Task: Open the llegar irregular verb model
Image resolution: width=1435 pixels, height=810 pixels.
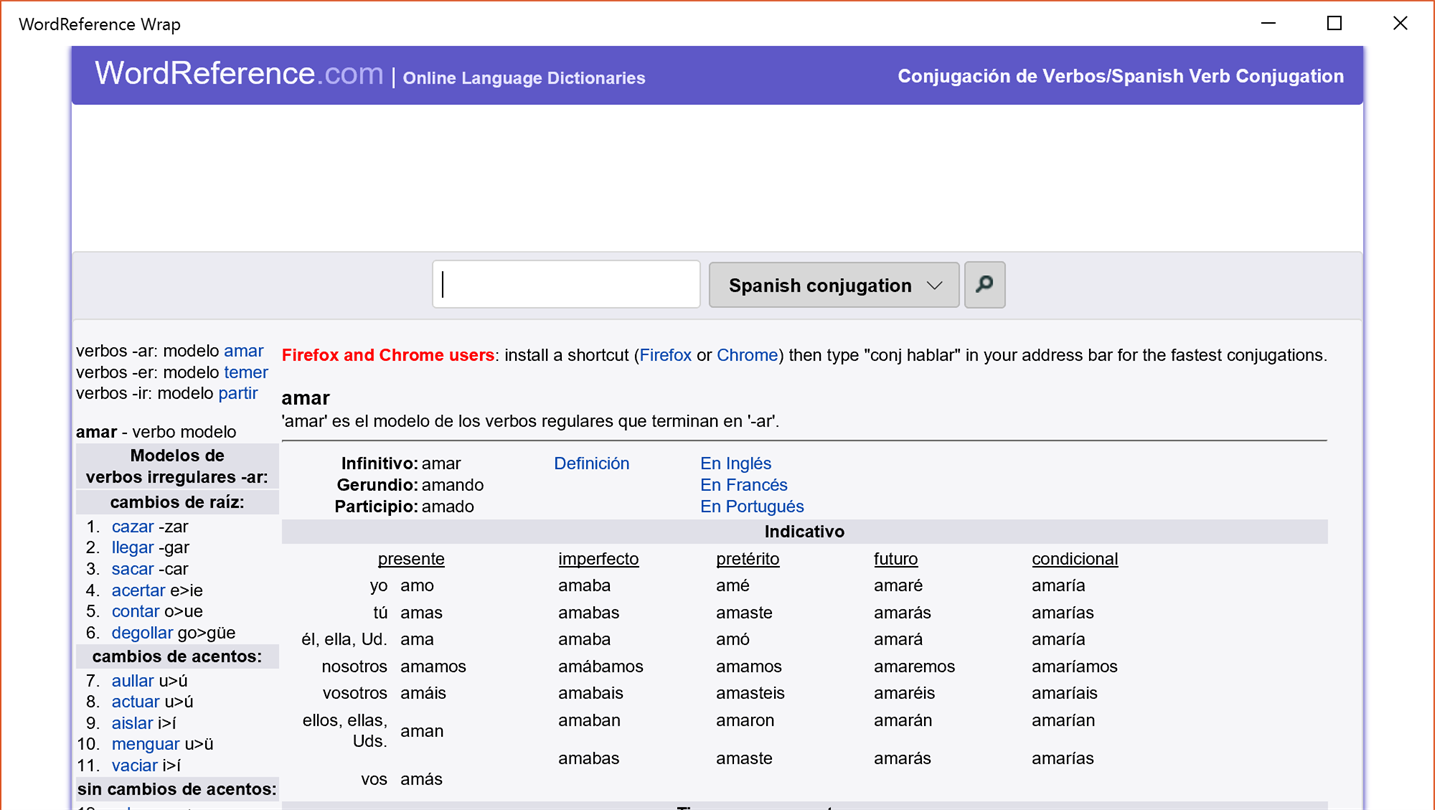Action: (132, 547)
